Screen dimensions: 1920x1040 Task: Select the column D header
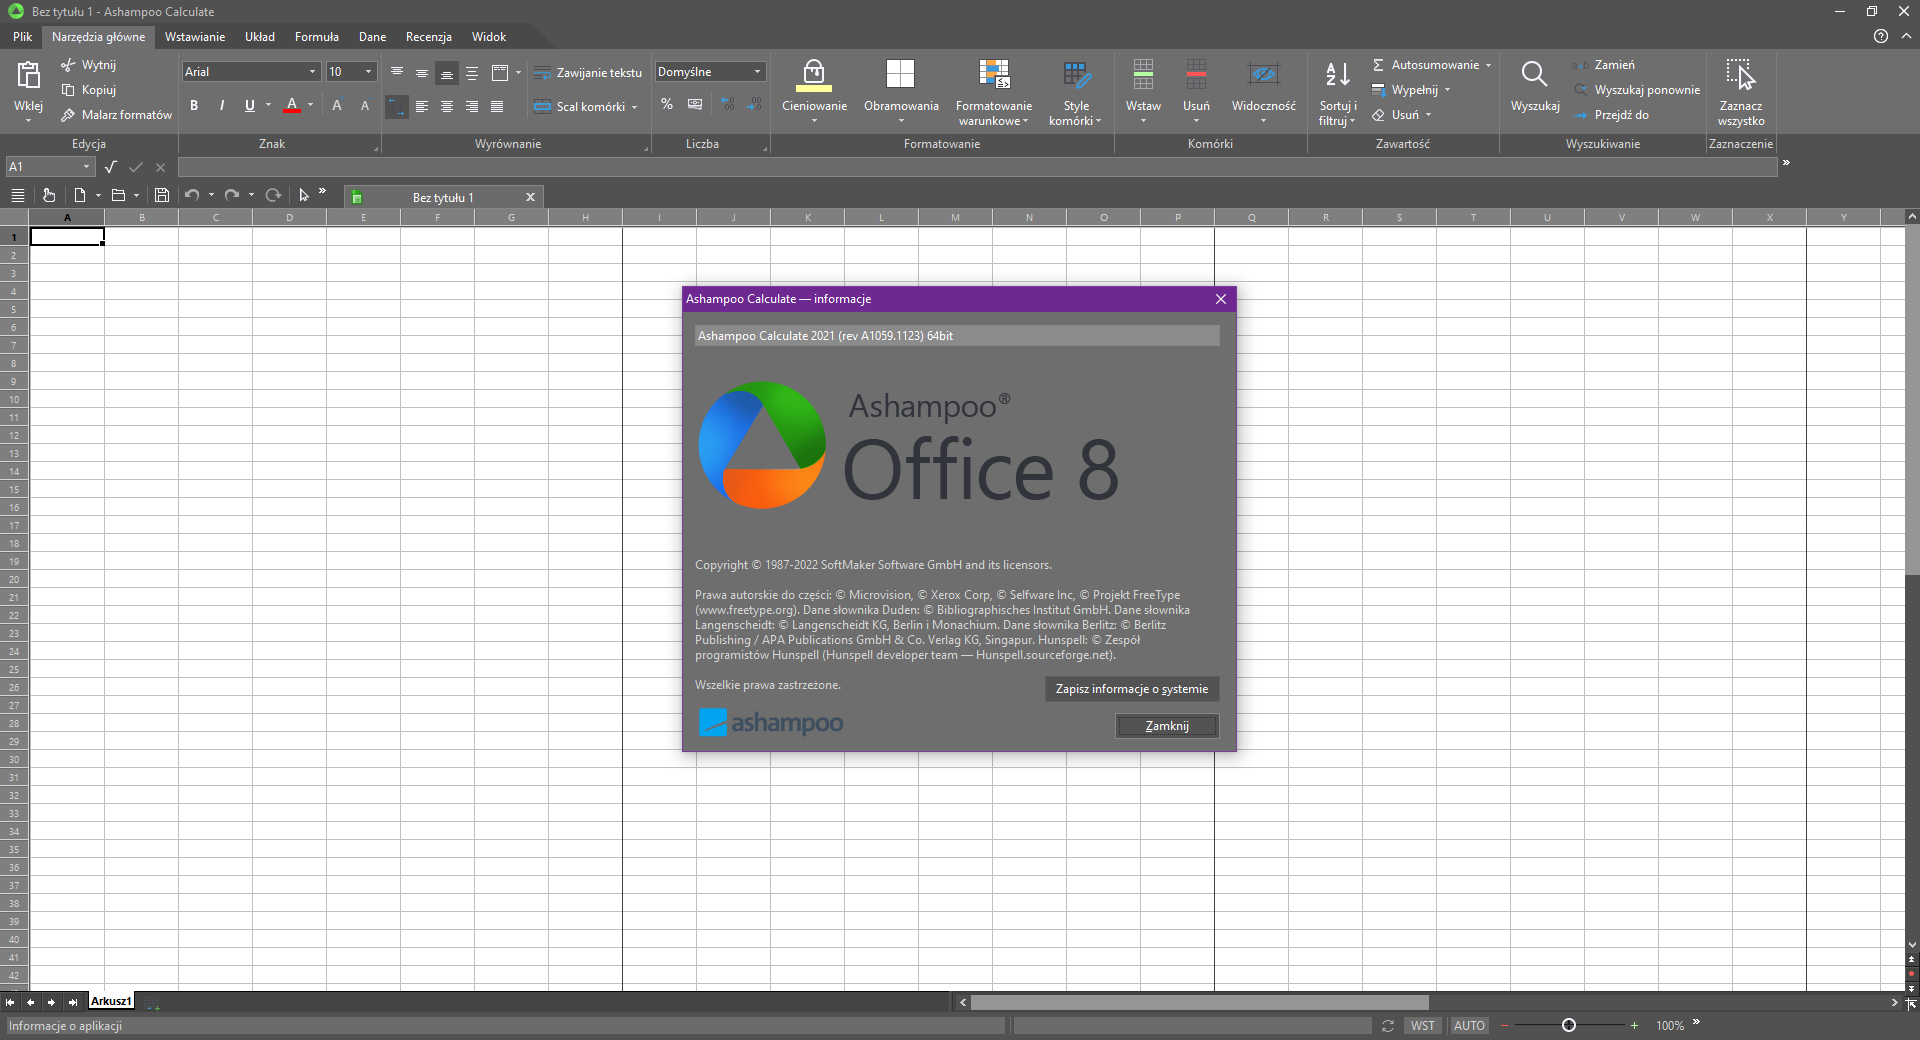(x=290, y=217)
